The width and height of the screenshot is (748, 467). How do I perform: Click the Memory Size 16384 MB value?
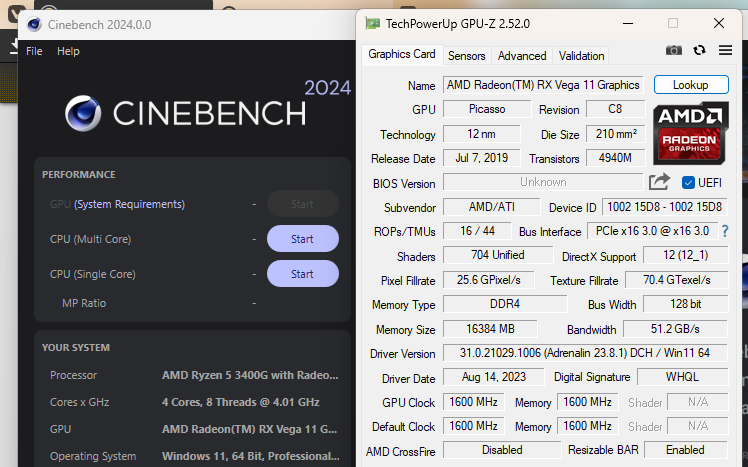click(x=490, y=329)
